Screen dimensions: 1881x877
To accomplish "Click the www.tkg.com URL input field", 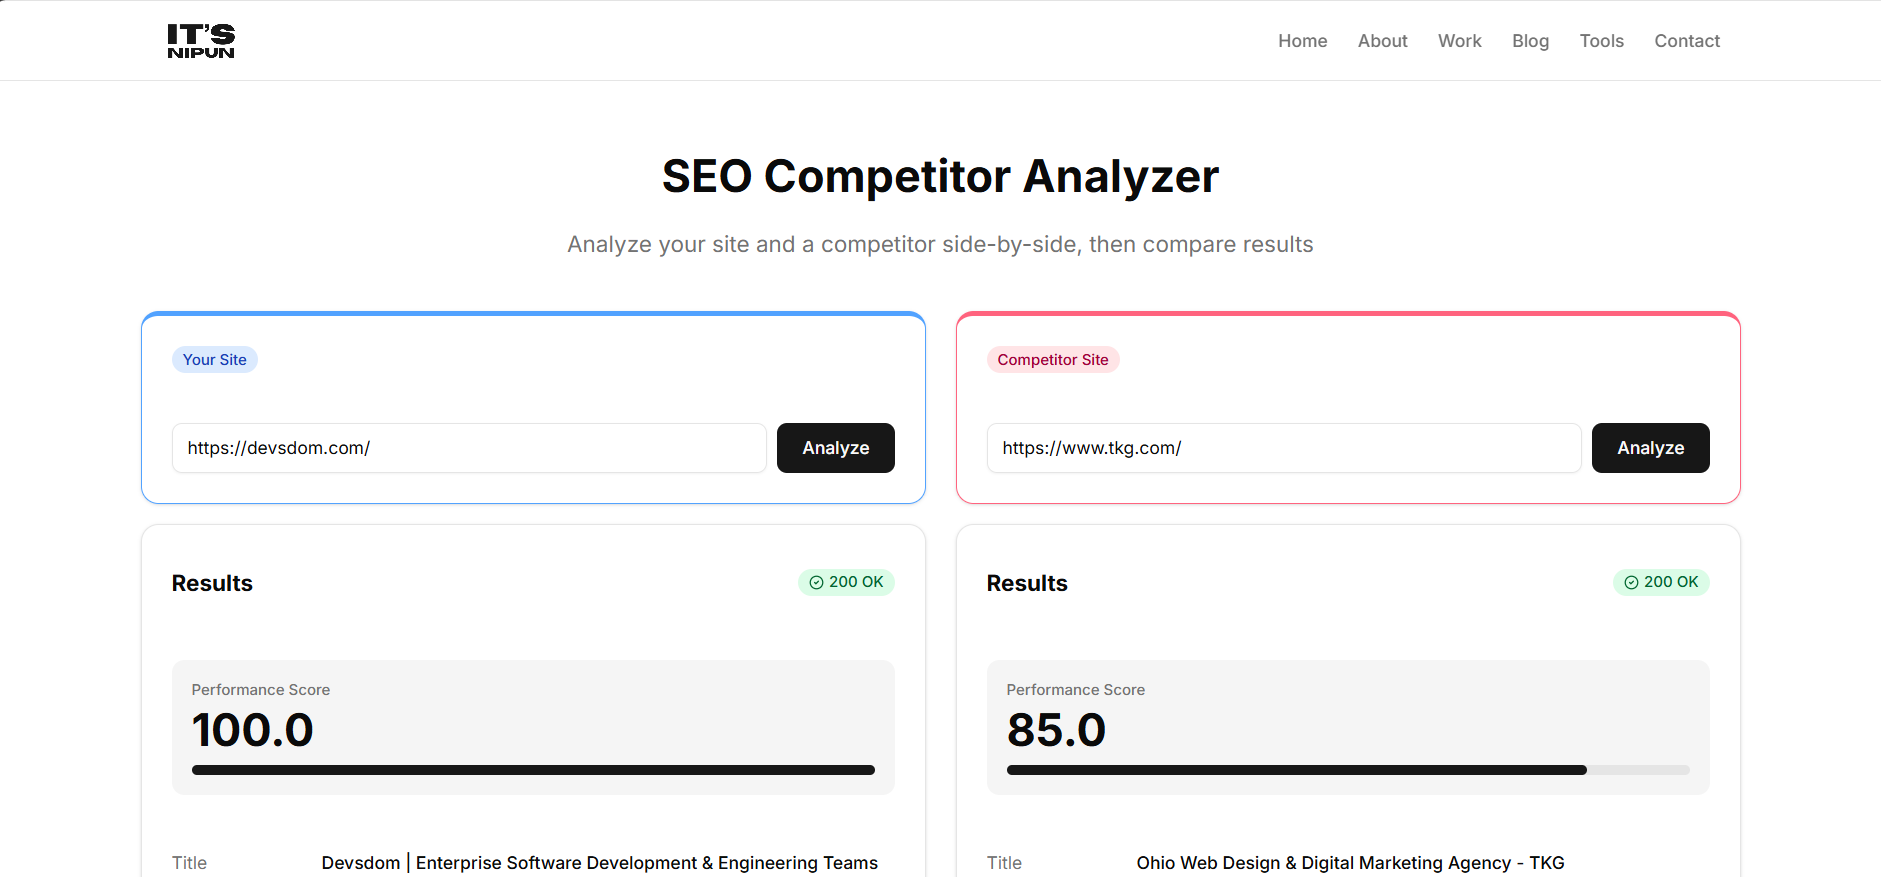I will 1283,448.
